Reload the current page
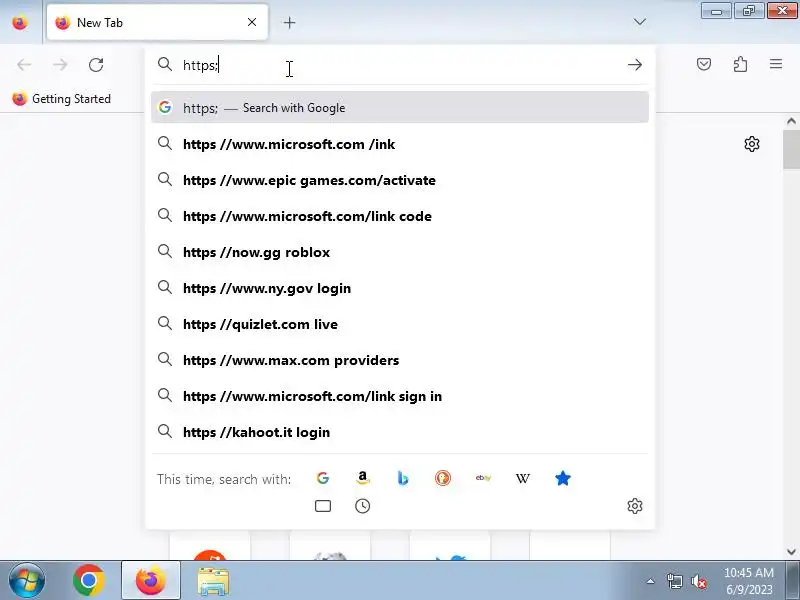Viewport: 800px width, 600px height. tap(96, 65)
